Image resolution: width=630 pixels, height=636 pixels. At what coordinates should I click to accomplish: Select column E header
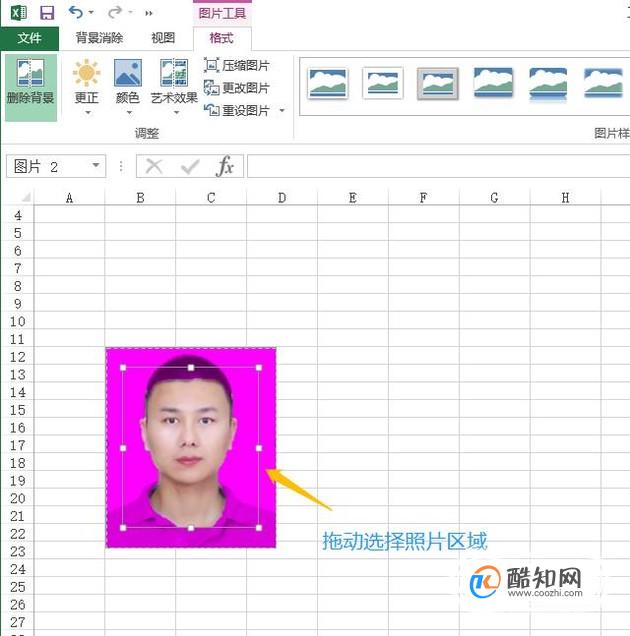pos(353,198)
